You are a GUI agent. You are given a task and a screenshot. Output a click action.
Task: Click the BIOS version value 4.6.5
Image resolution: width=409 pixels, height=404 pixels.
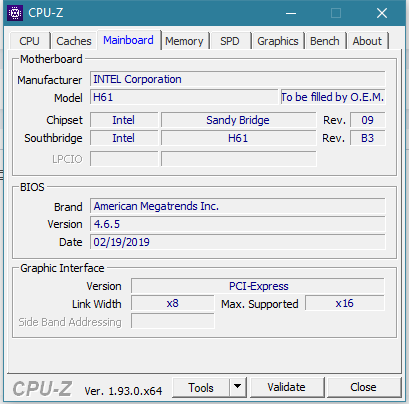click(x=237, y=224)
